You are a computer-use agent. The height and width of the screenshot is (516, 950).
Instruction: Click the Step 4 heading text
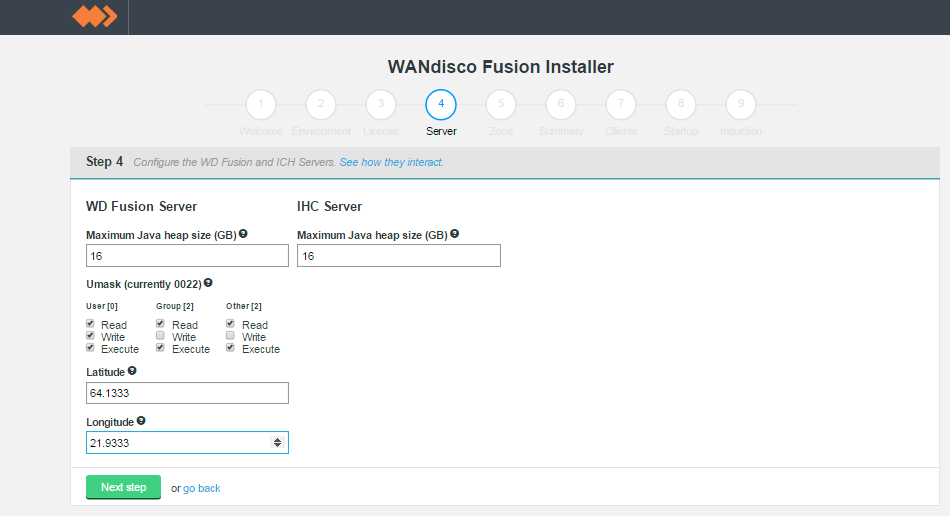pyautogui.click(x=104, y=162)
